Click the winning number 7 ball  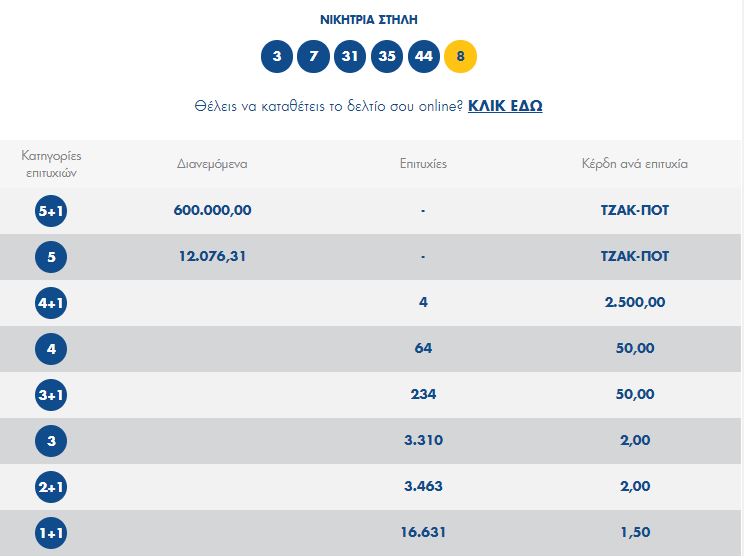313,56
